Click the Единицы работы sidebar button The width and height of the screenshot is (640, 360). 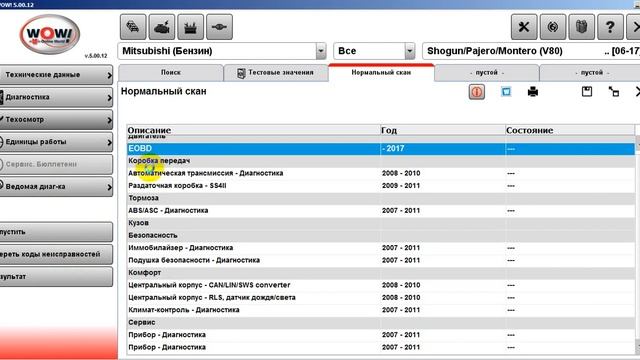pos(56,142)
